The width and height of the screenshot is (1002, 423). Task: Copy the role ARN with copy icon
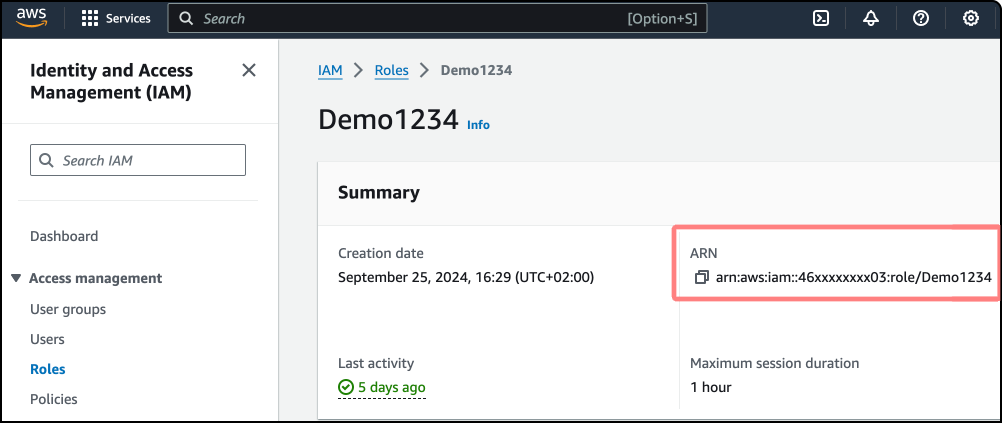(702, 277)
